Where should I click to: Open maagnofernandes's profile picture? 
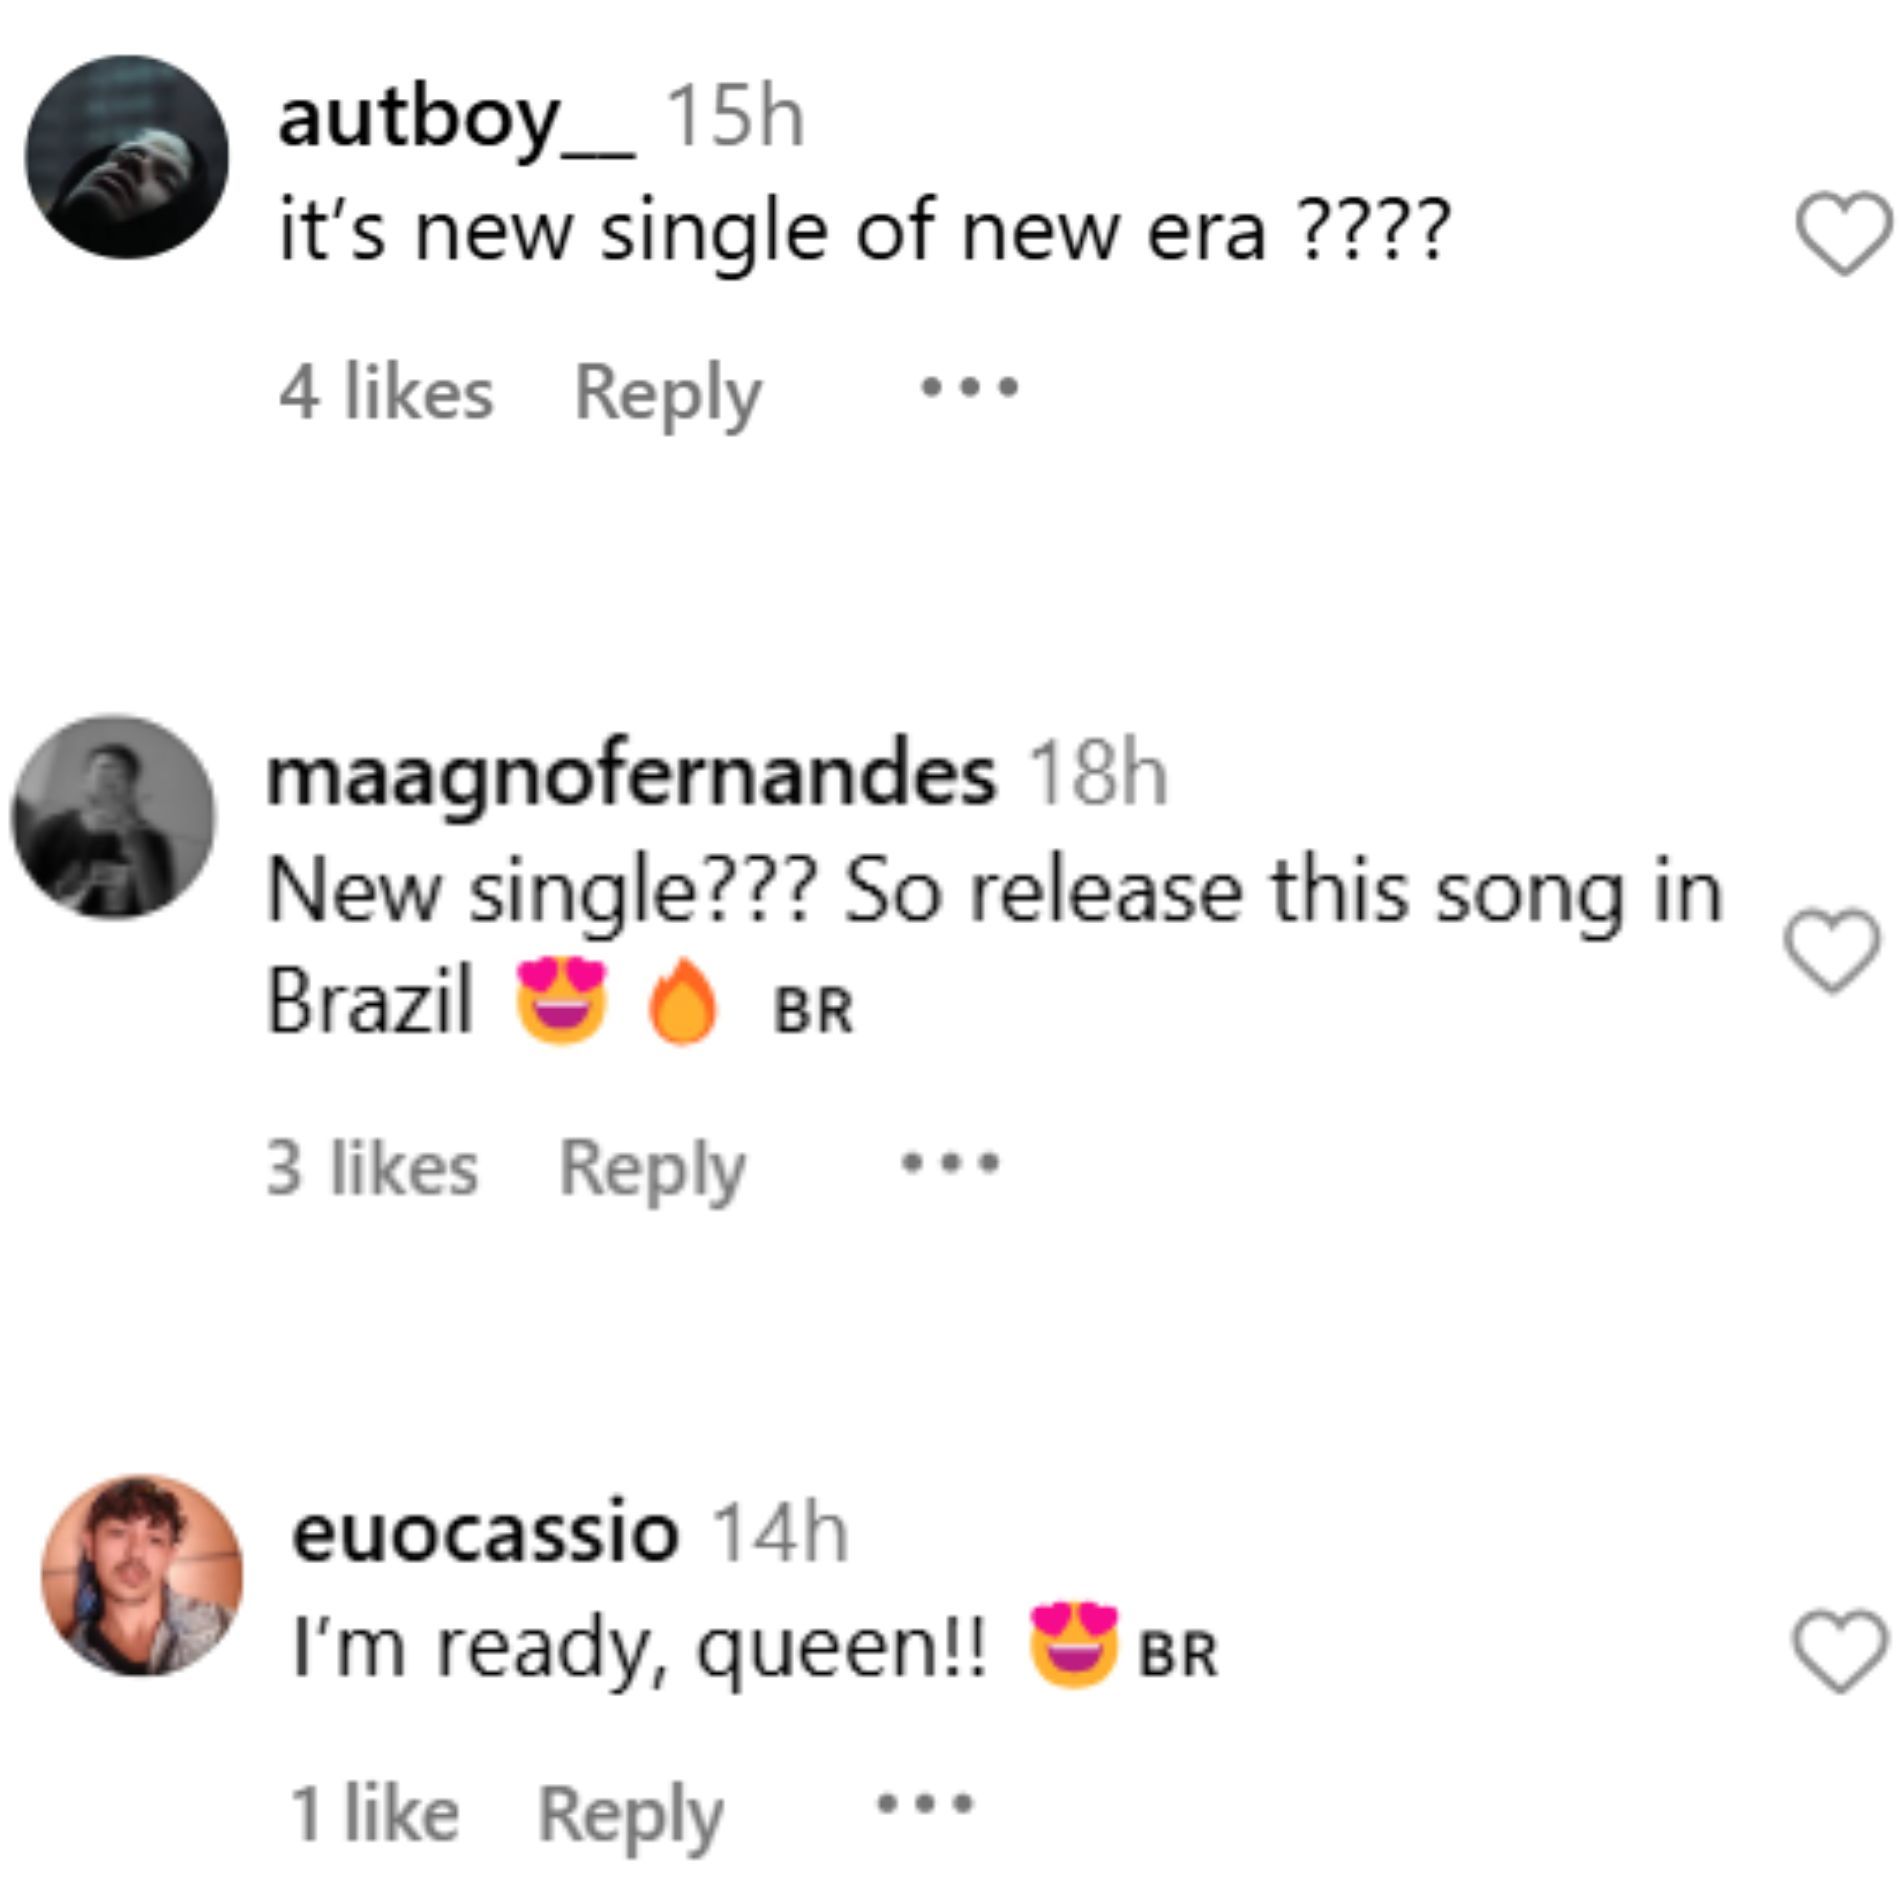click(x=113, y=816)
